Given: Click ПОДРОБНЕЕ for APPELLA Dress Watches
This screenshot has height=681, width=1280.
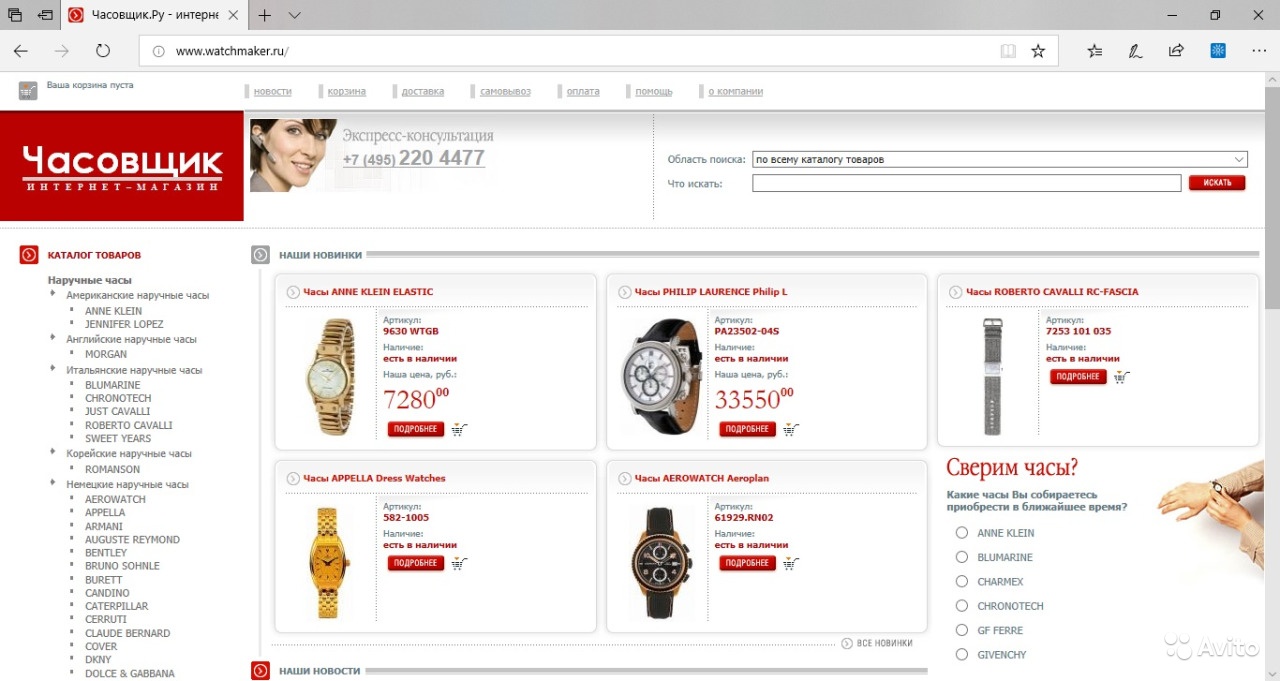Looking at the screenshot, I should (x=415, y=563).
